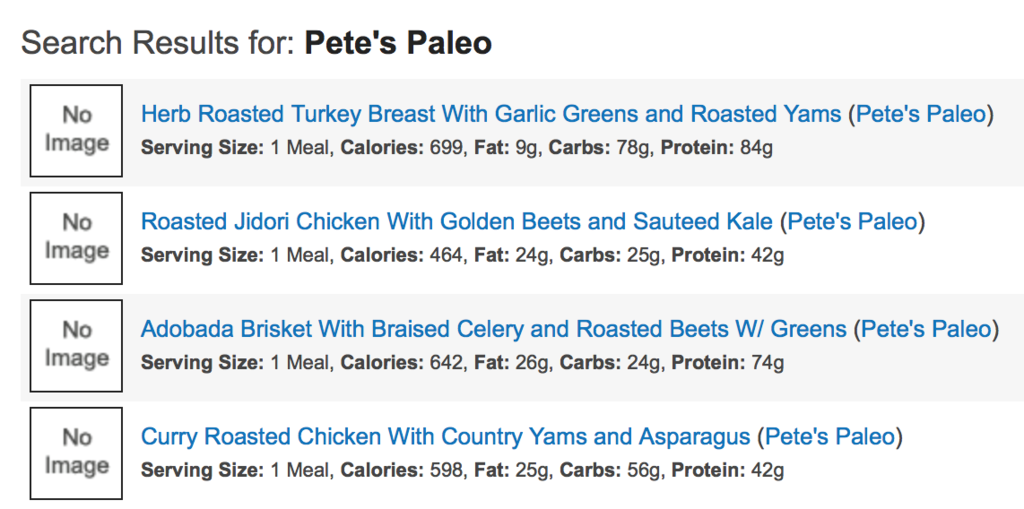
Task: Click the 464 calories nutrition line
Action: (462, 255)
